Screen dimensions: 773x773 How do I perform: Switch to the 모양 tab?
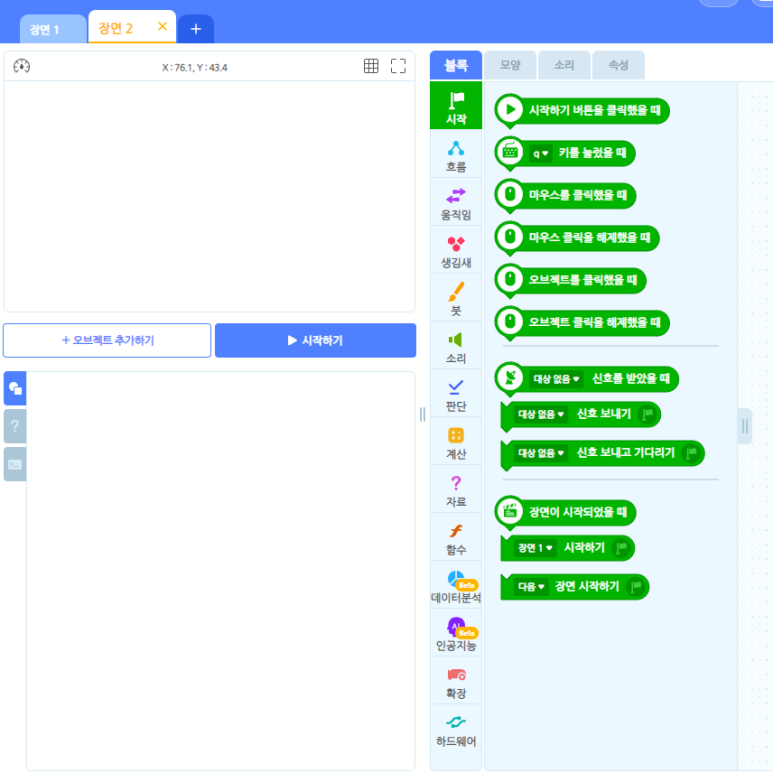point(510,65)
